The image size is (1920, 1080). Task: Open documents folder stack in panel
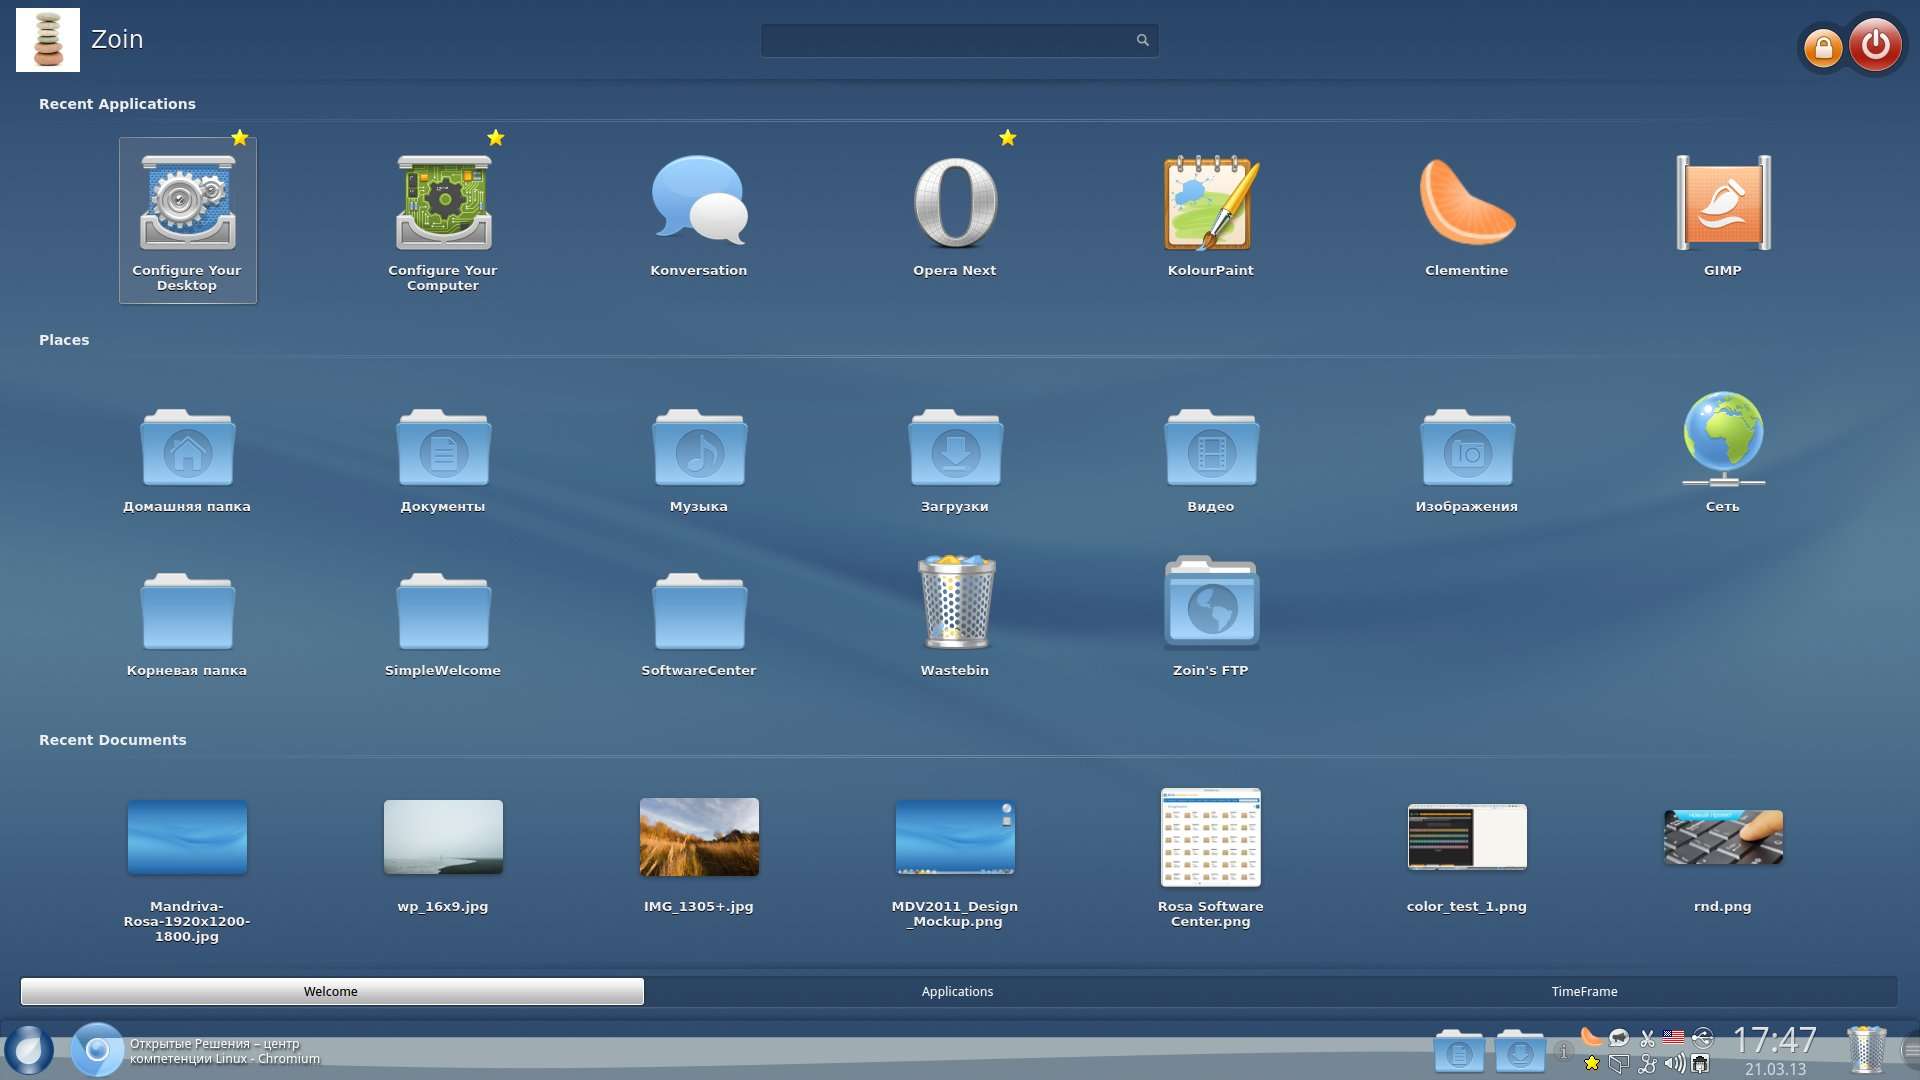tap(1459, 1051)
